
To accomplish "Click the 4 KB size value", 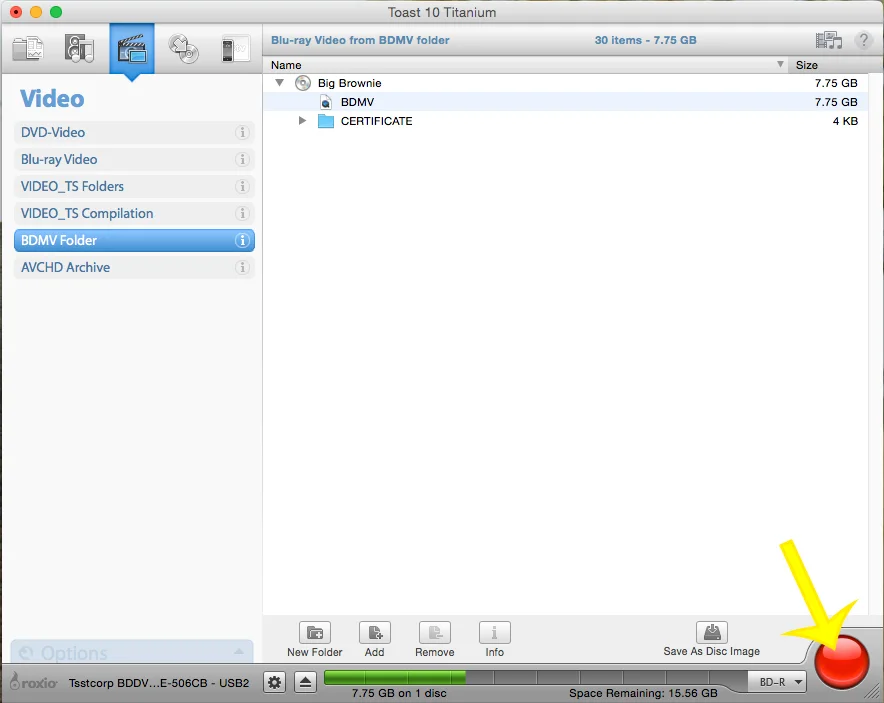I will (845, 121).
